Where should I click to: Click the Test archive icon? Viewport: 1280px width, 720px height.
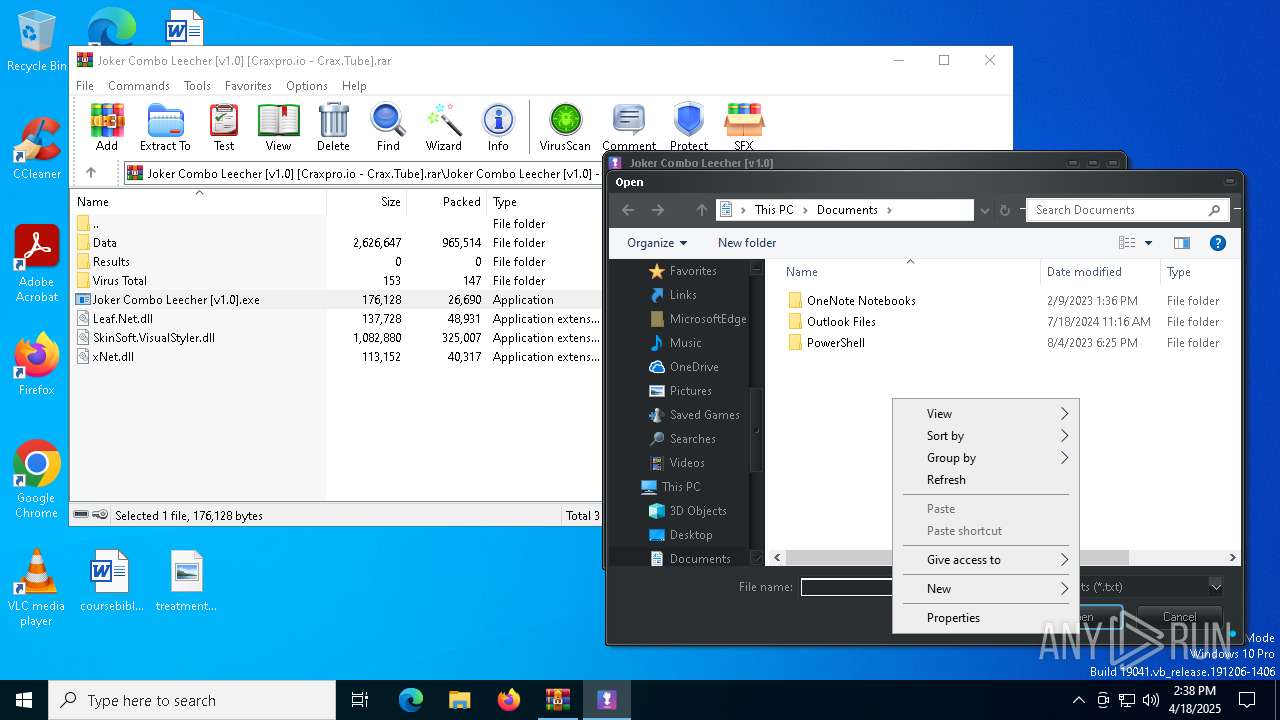pos(224,127)
